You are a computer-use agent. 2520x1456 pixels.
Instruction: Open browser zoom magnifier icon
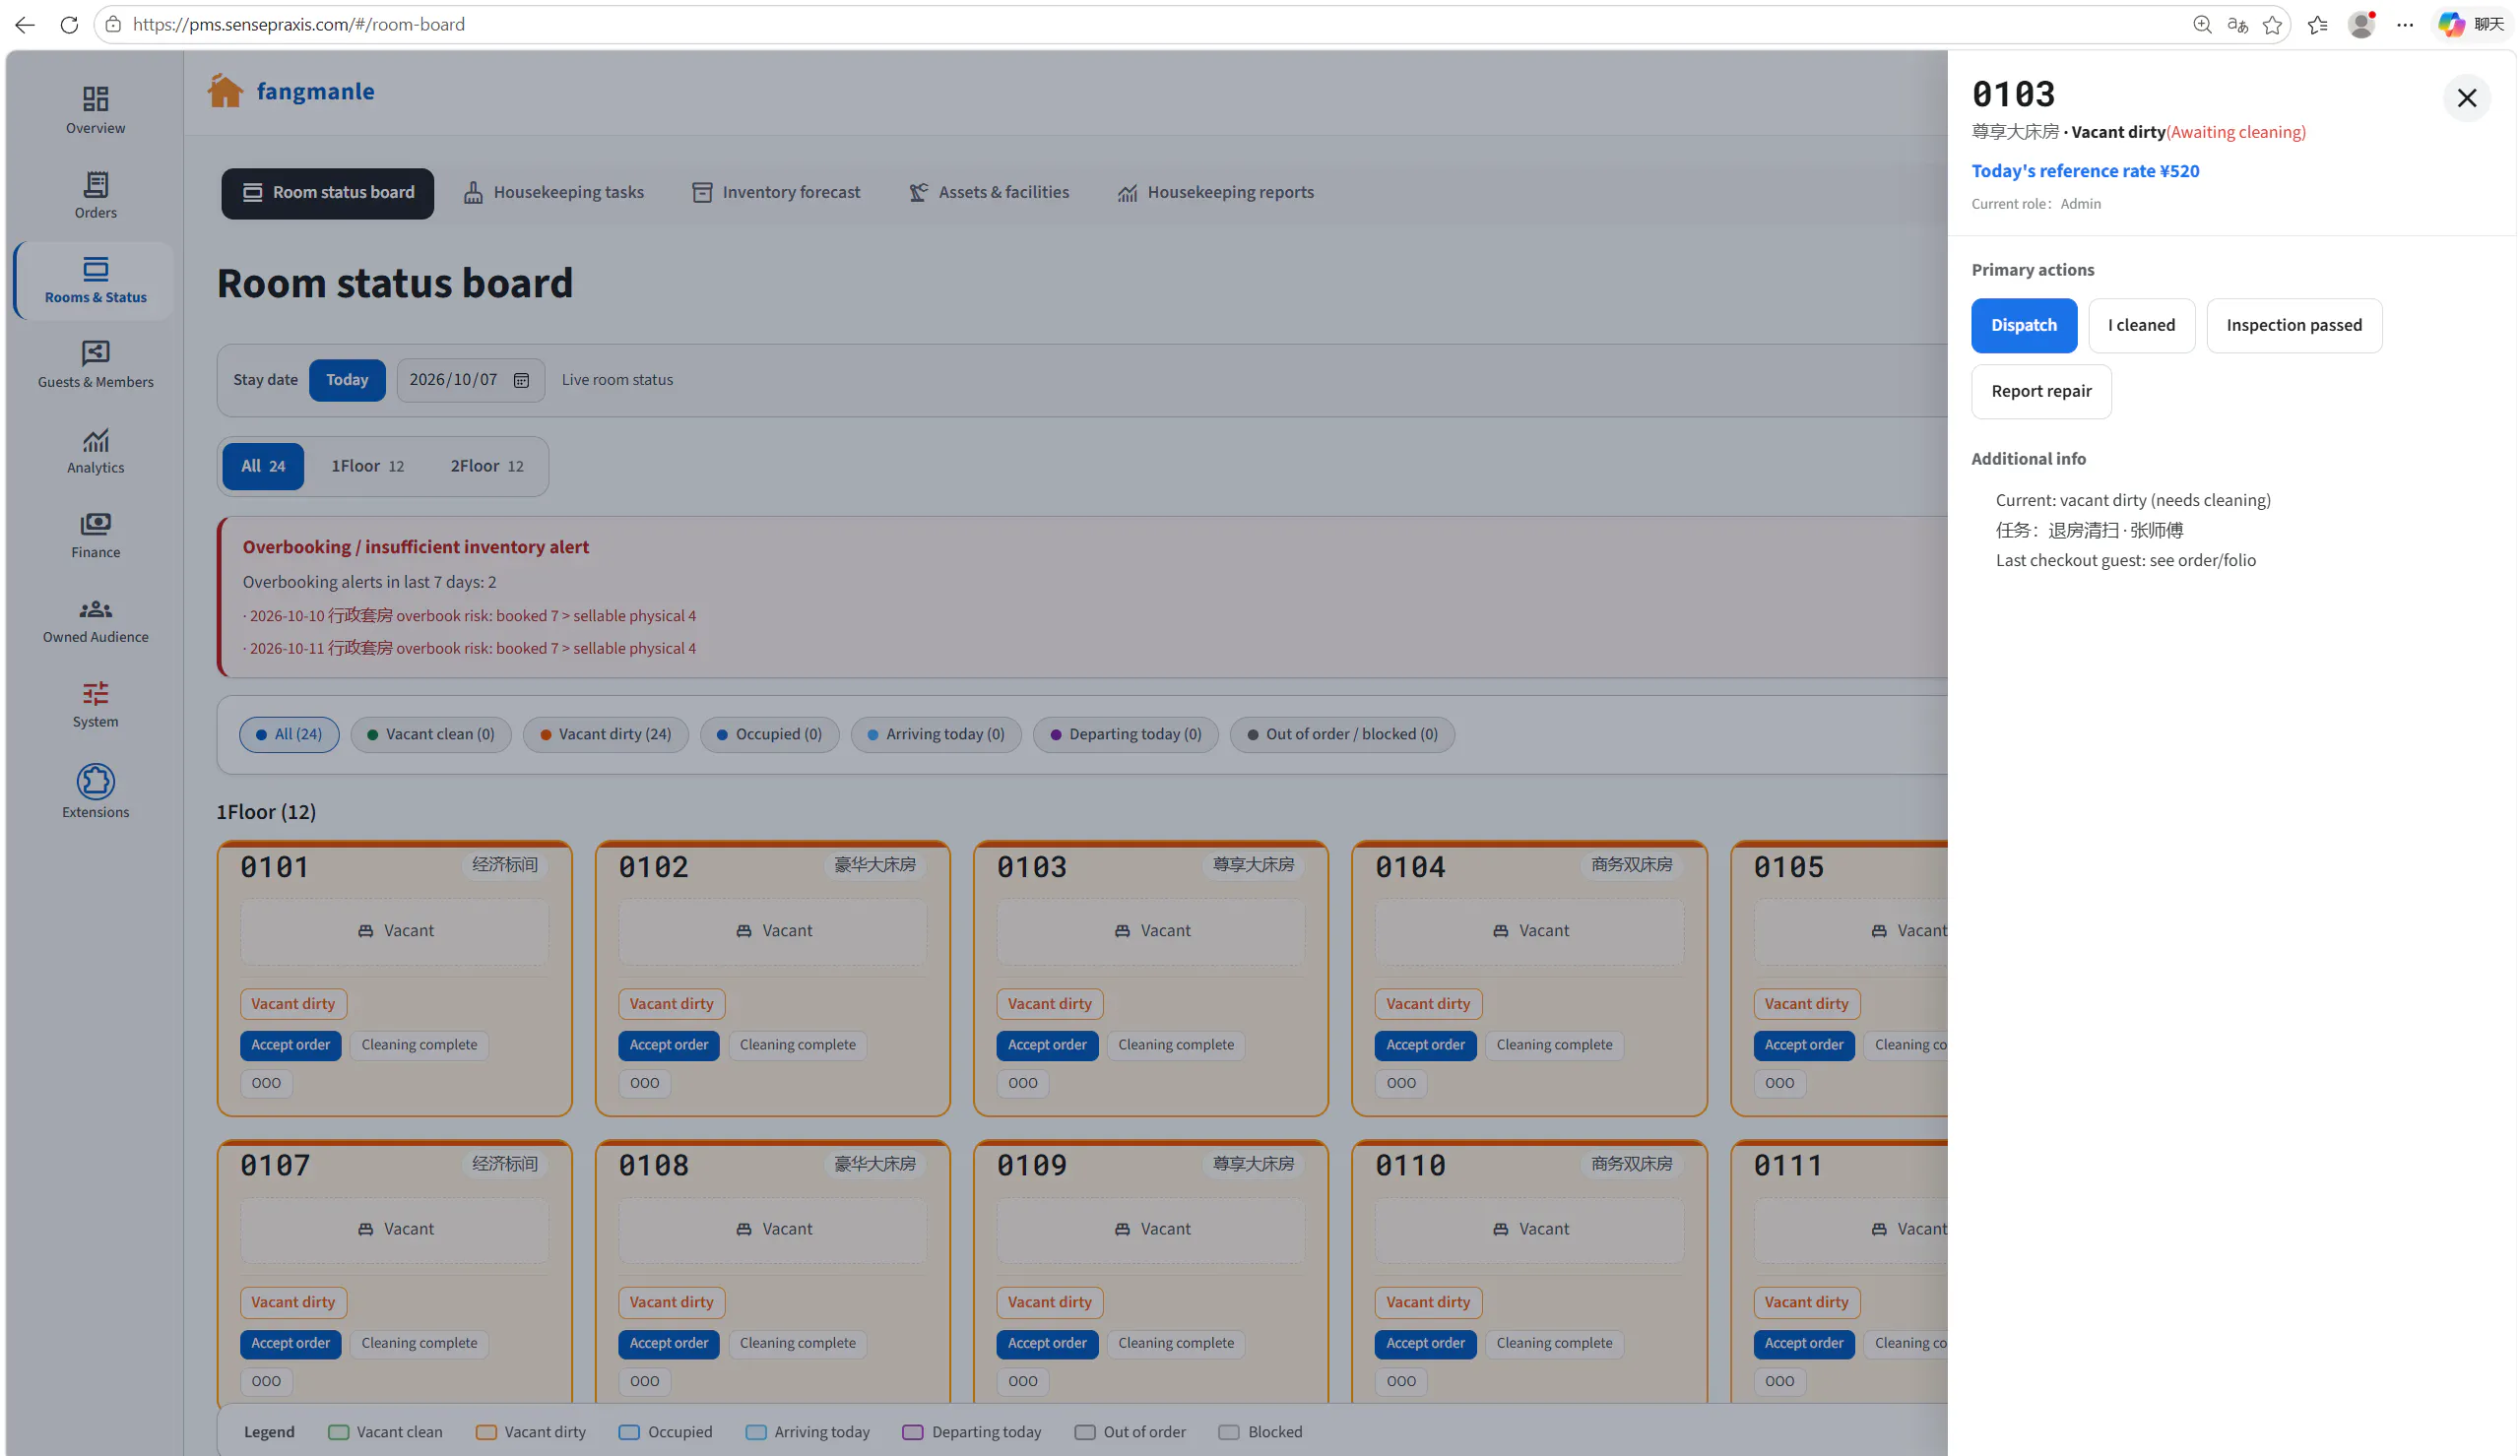pos(2202,24)
